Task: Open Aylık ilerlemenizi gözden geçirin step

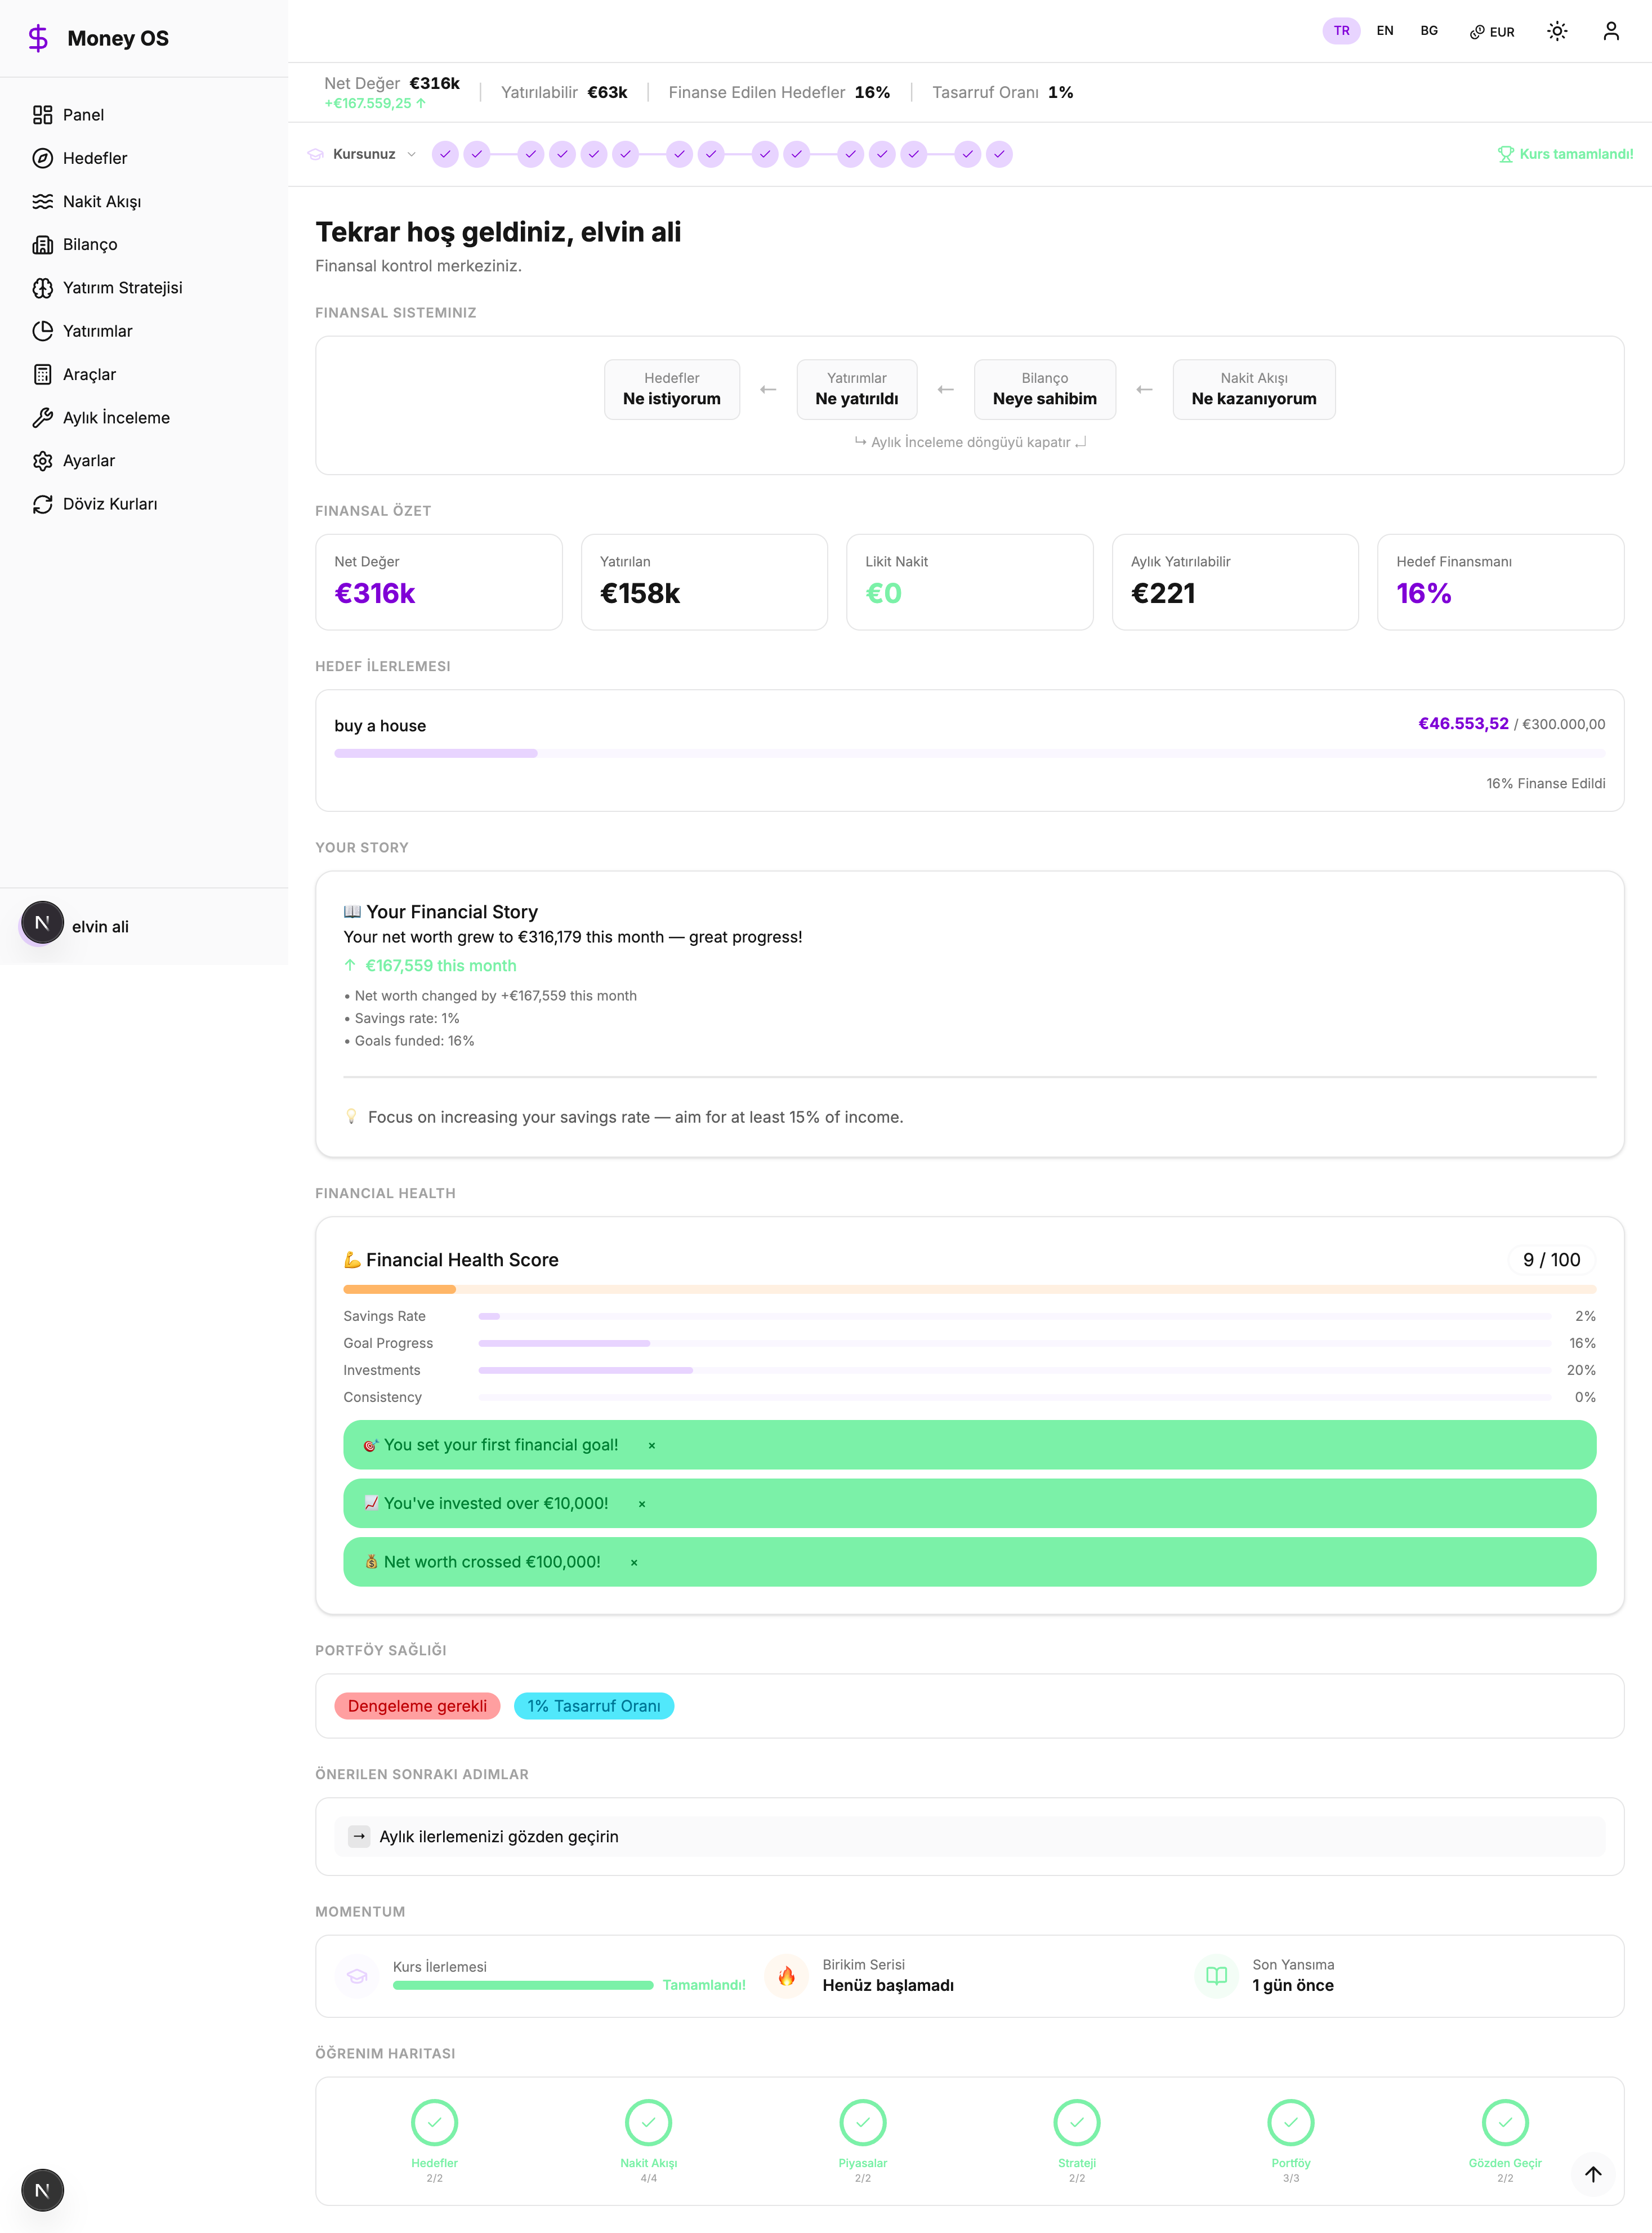Action: coord(970,1836)
